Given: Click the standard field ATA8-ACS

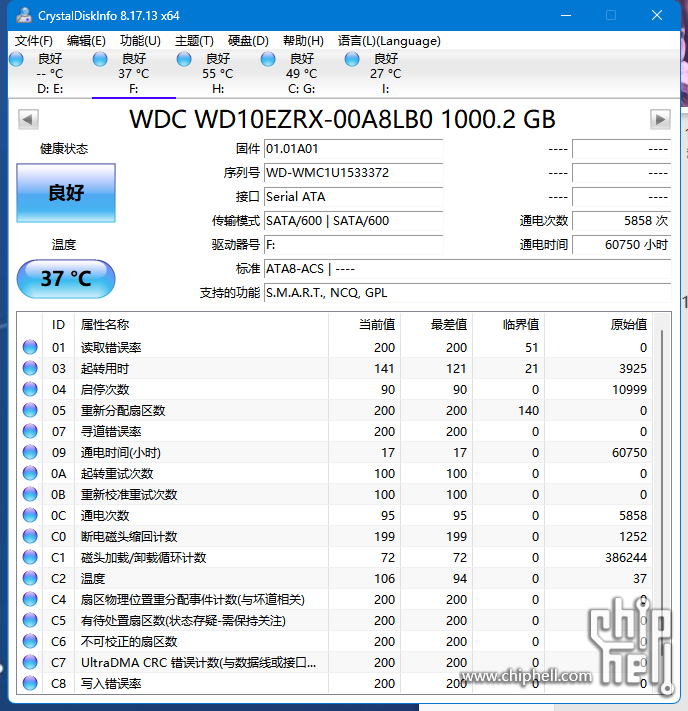Looking at the screenshot, I should click(x=468, y=269).
